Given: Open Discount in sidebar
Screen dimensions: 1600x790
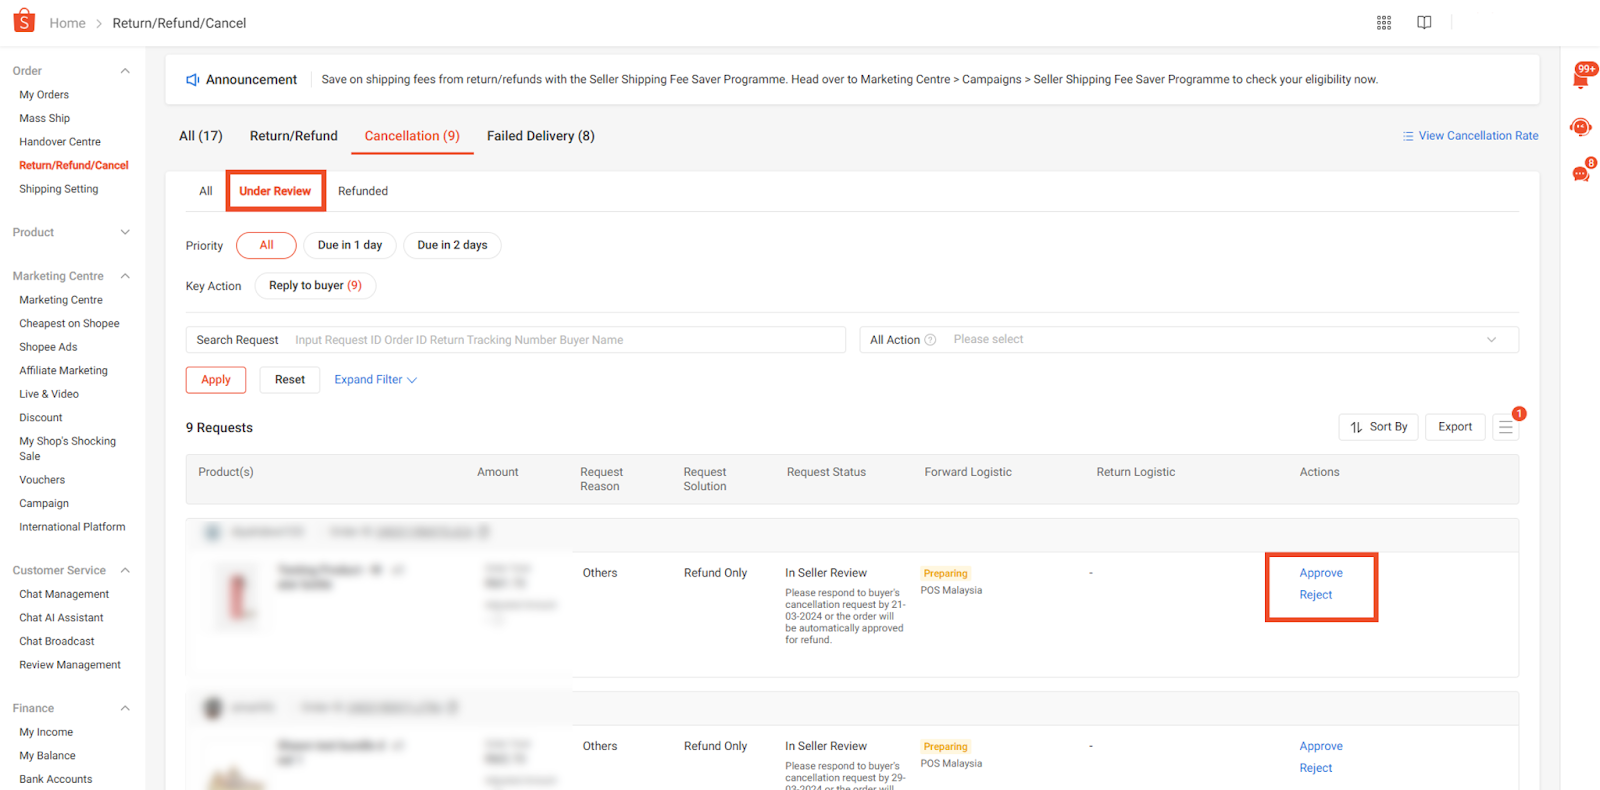Looking at the screenshot, I should point(41,418).
